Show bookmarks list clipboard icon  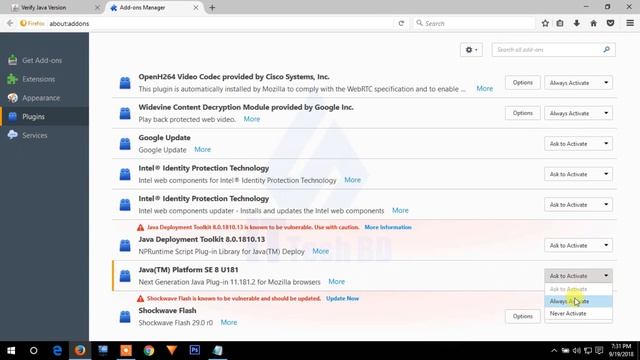(x=560, y=23)
